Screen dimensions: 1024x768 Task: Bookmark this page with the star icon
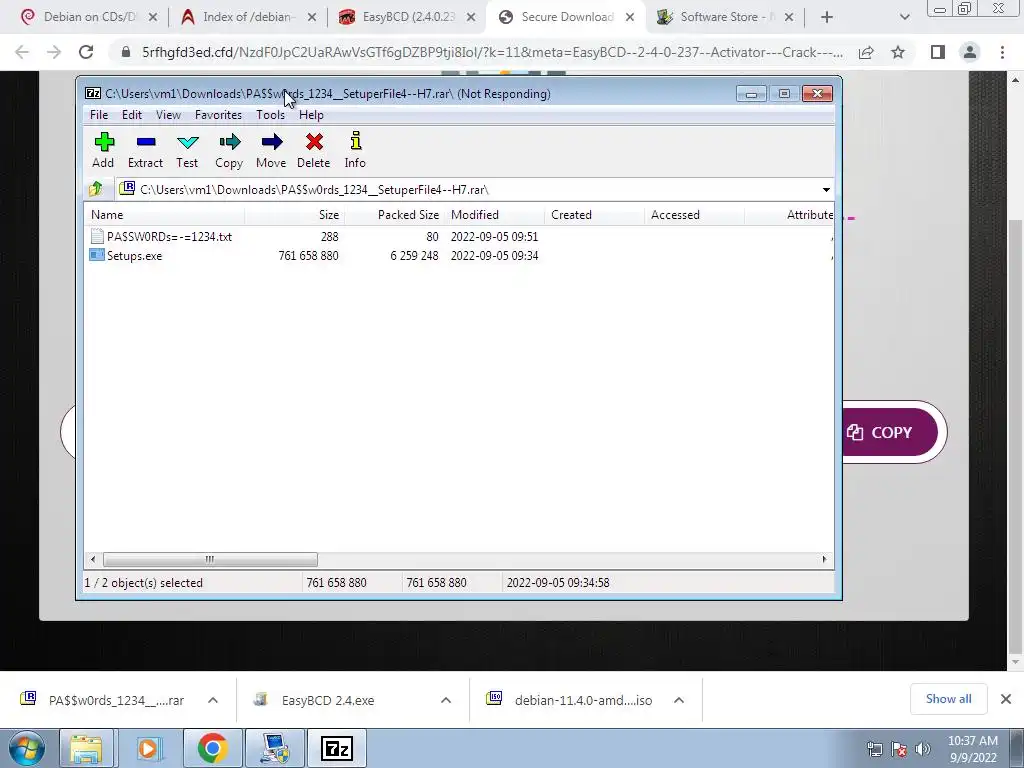pyautogui.click(x=898, y=52)
